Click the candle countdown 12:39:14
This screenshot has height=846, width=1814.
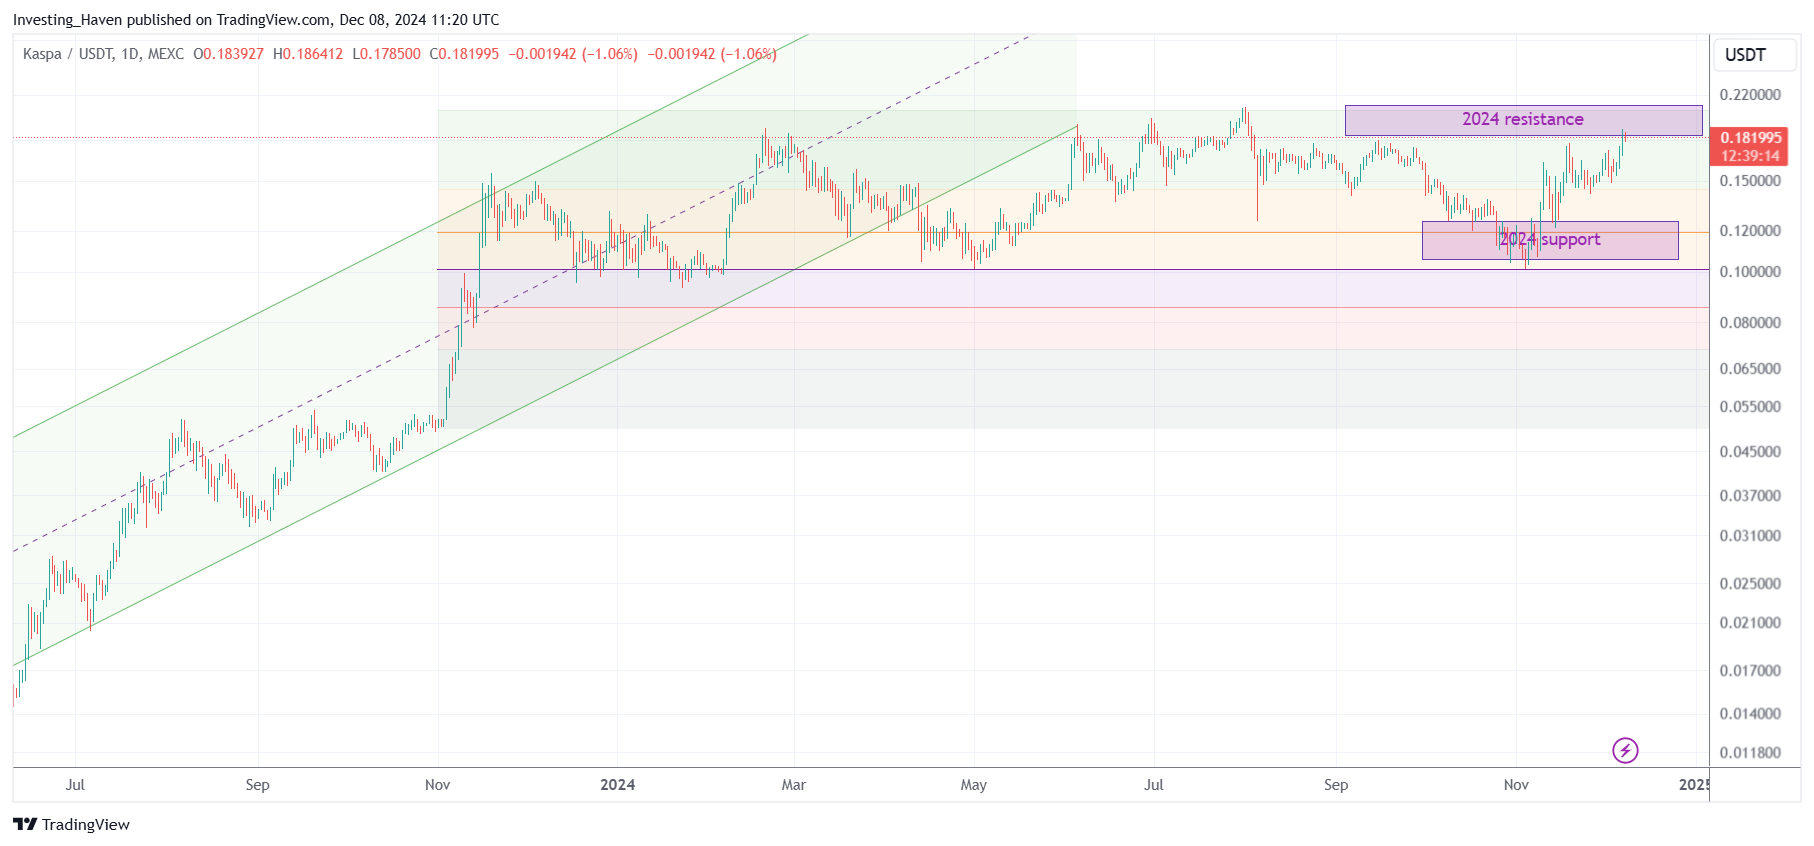[1750, 156]
